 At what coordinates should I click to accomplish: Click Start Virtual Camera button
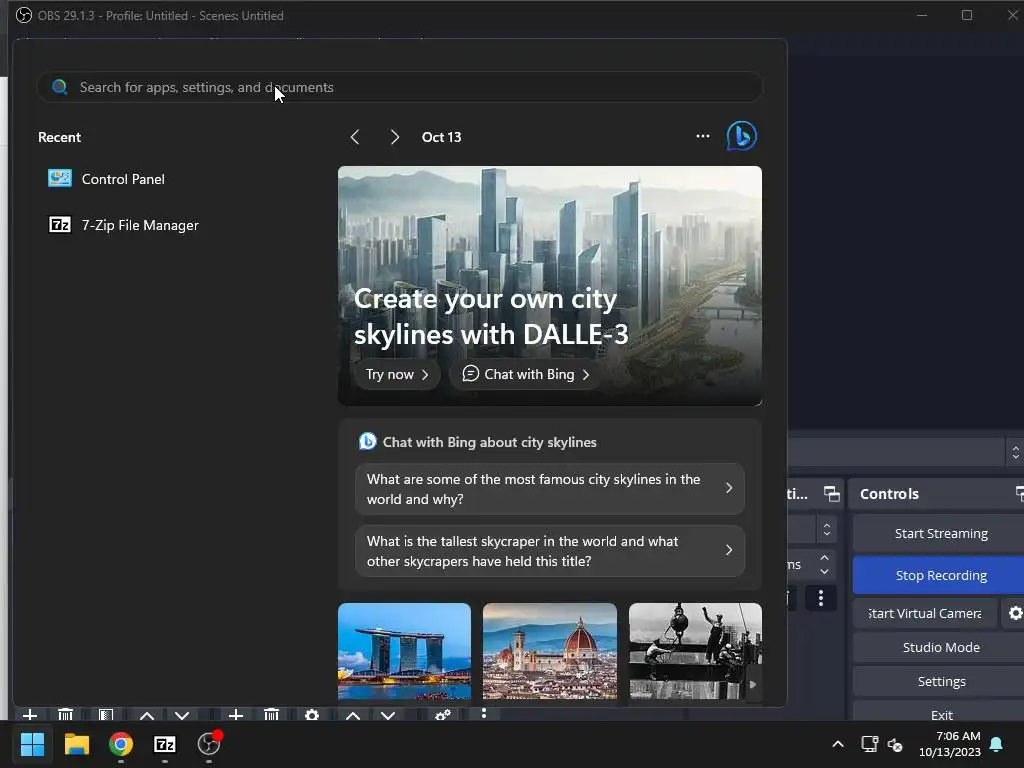coord(925,613)
